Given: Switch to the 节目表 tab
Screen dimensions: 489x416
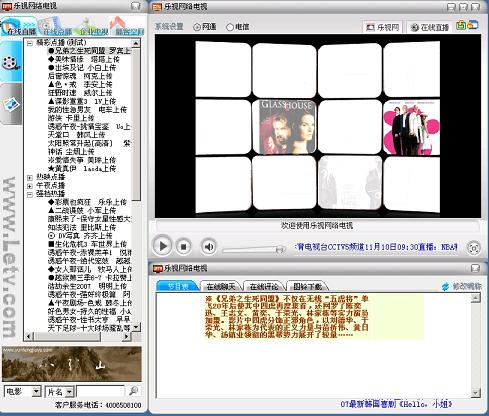Looking at the screenshot, I should (178, 286).
